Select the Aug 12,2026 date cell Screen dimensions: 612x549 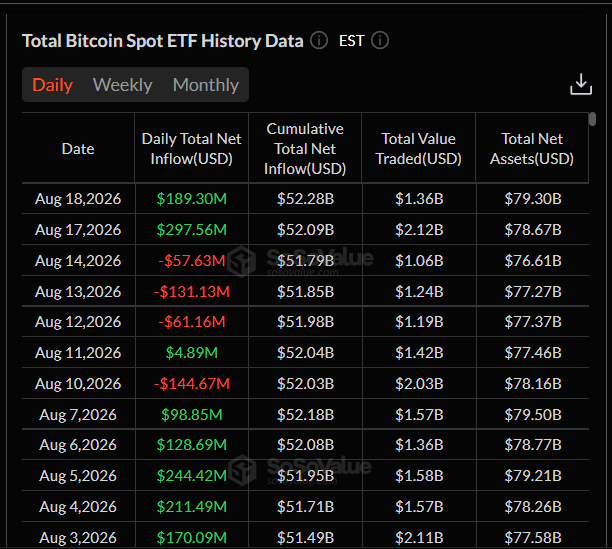tap(78, 322)
